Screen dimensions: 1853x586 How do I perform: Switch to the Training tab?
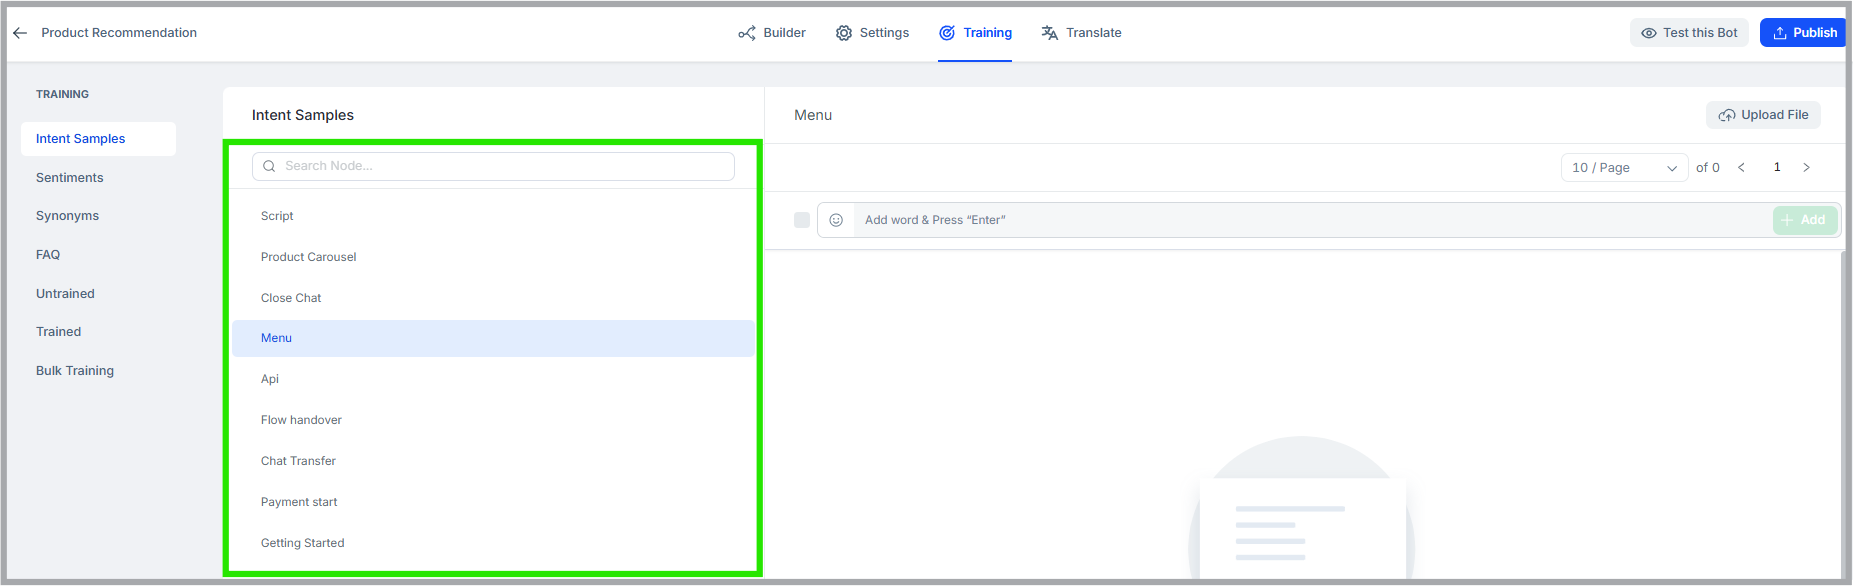(x=975, y=33)
